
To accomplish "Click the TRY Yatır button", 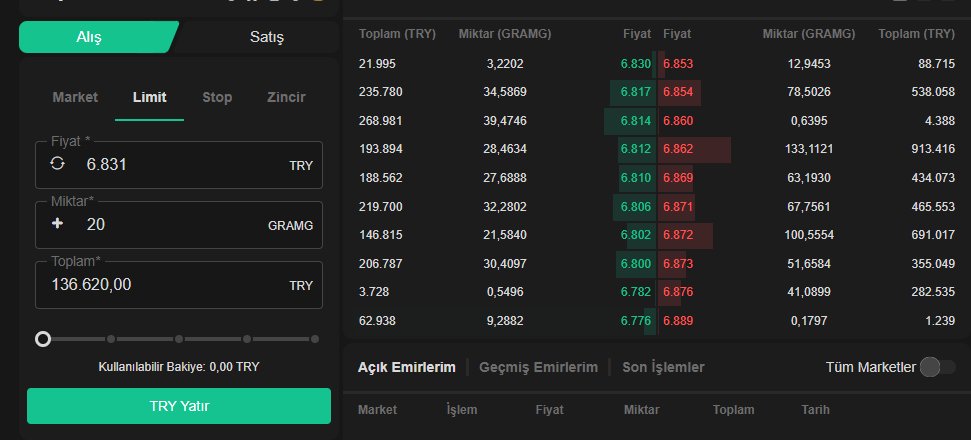I will click(179, 406).
